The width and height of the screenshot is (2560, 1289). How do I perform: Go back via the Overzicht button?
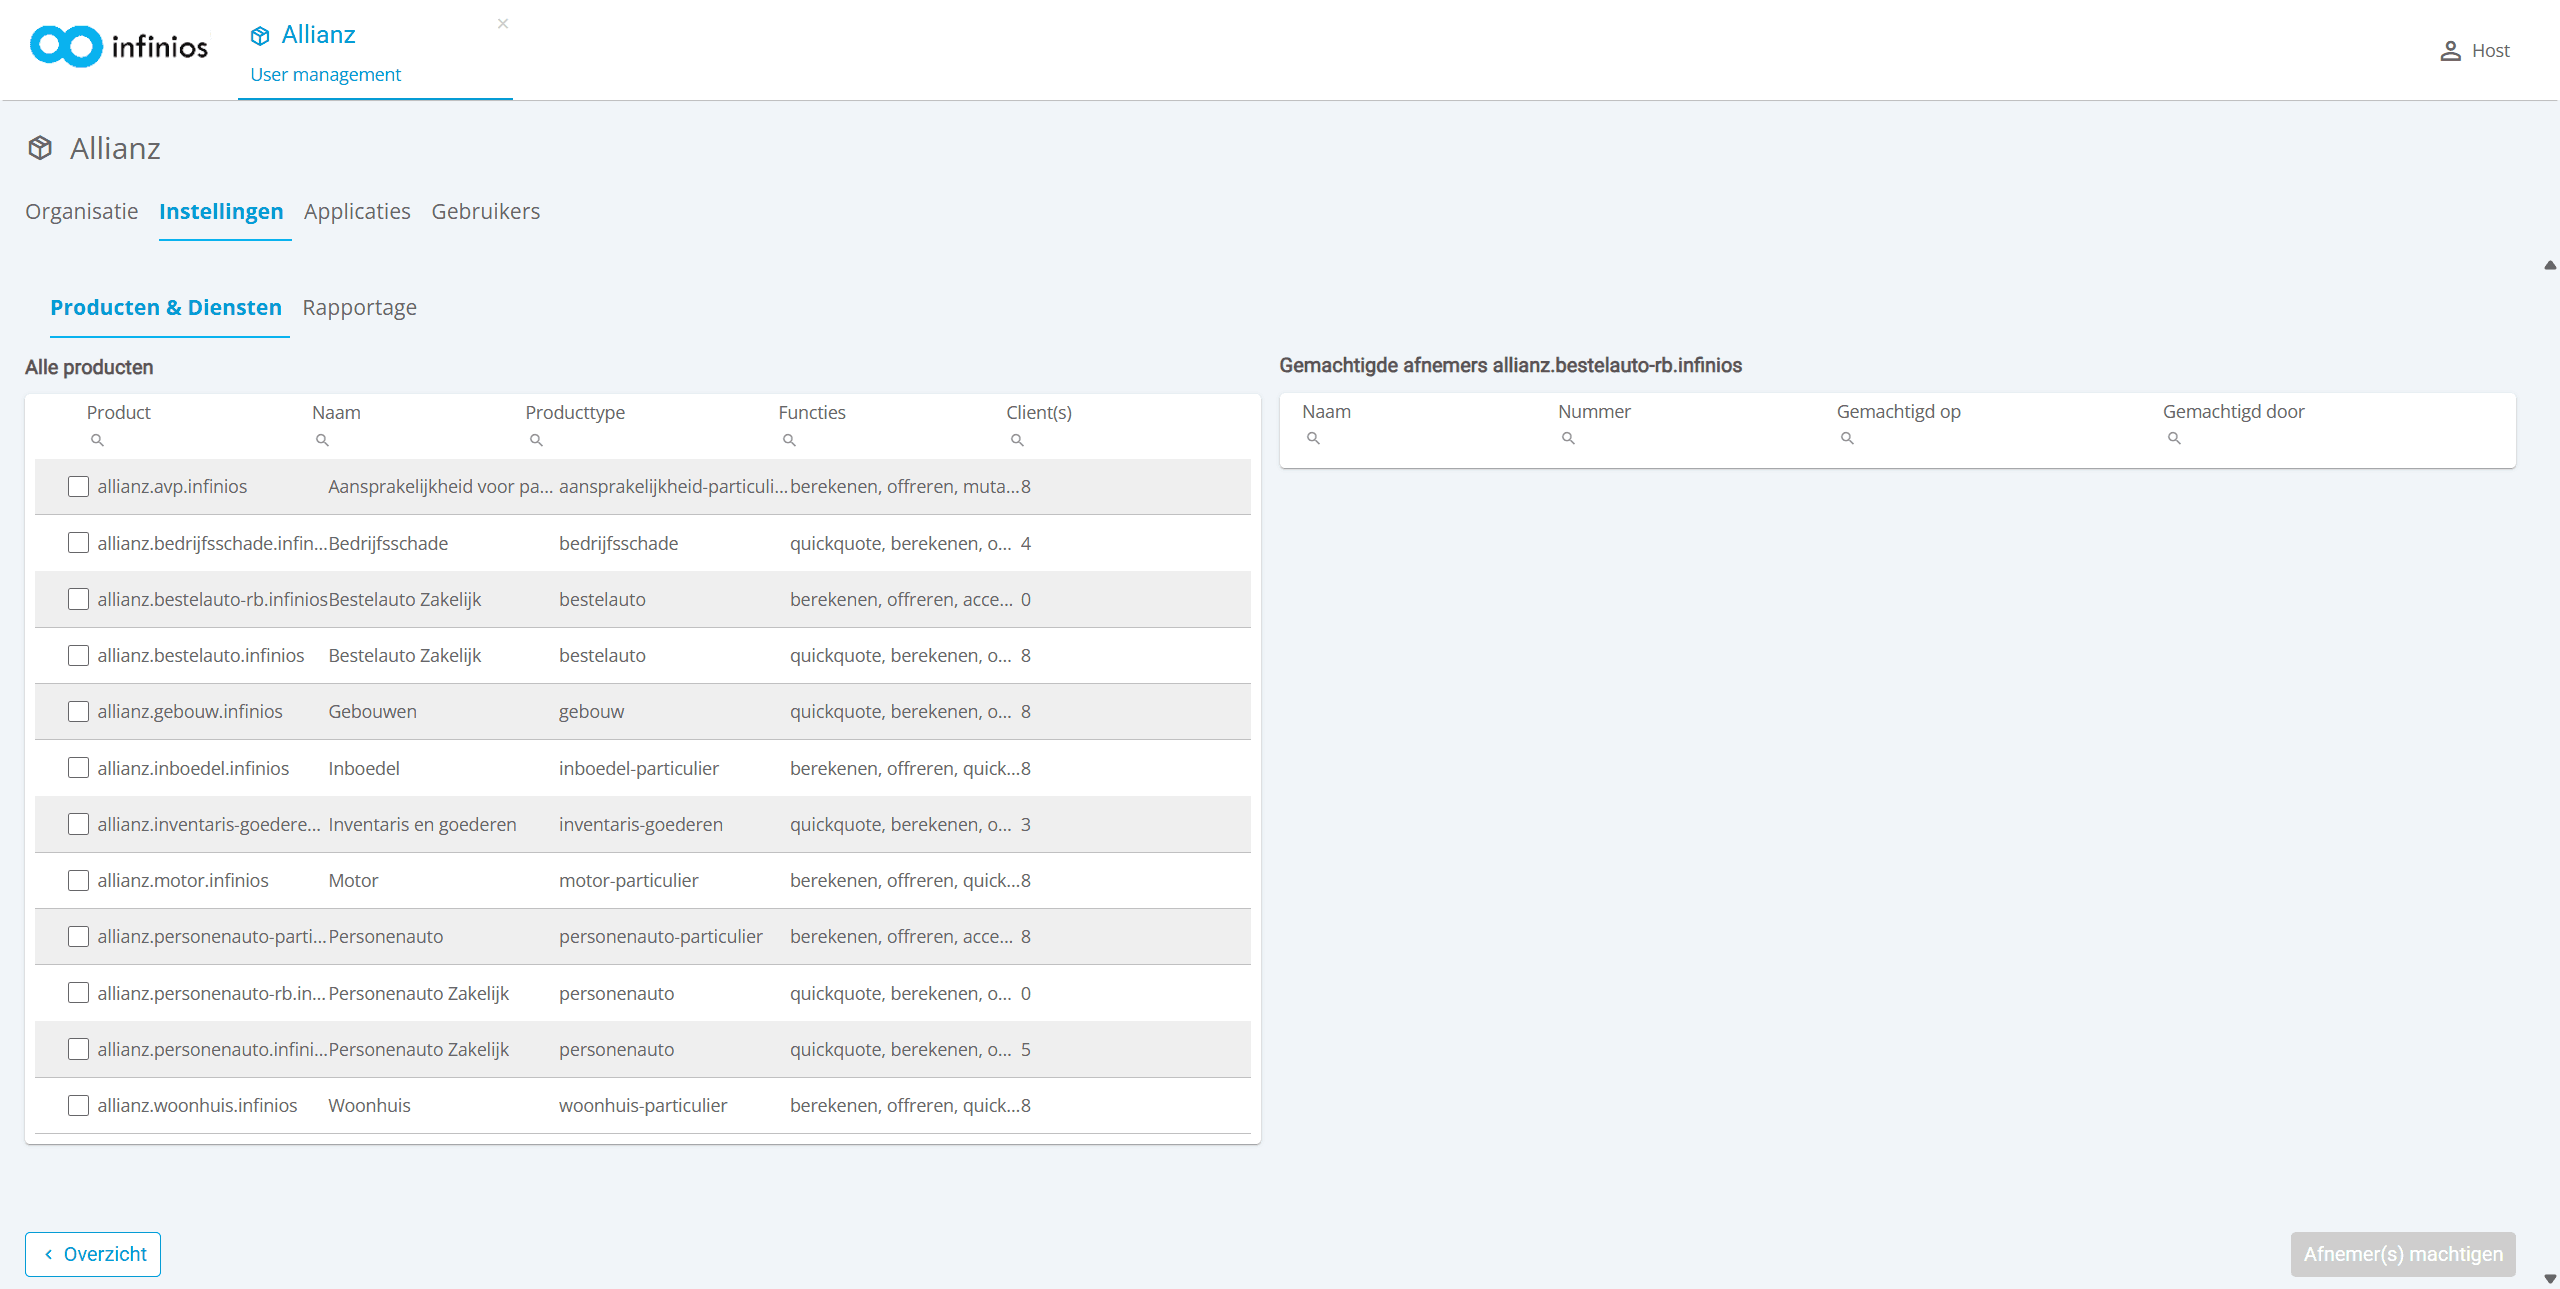[x=93, y=1254]
